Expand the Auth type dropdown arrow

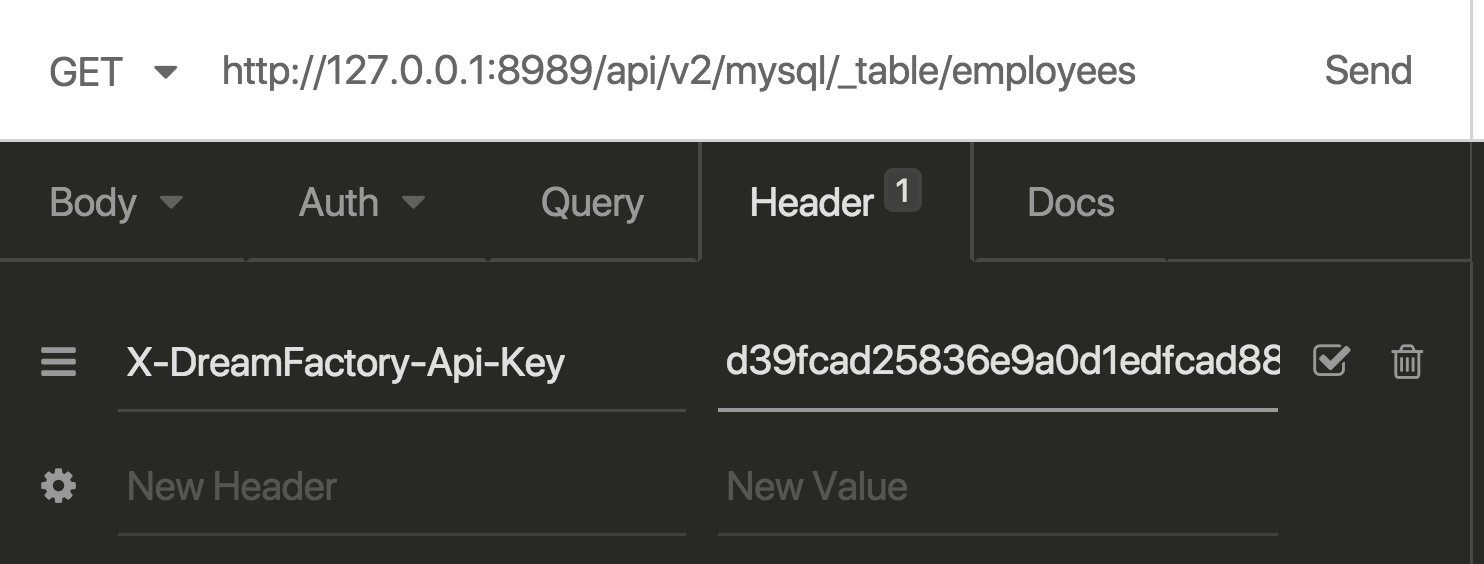coord(413,203)
